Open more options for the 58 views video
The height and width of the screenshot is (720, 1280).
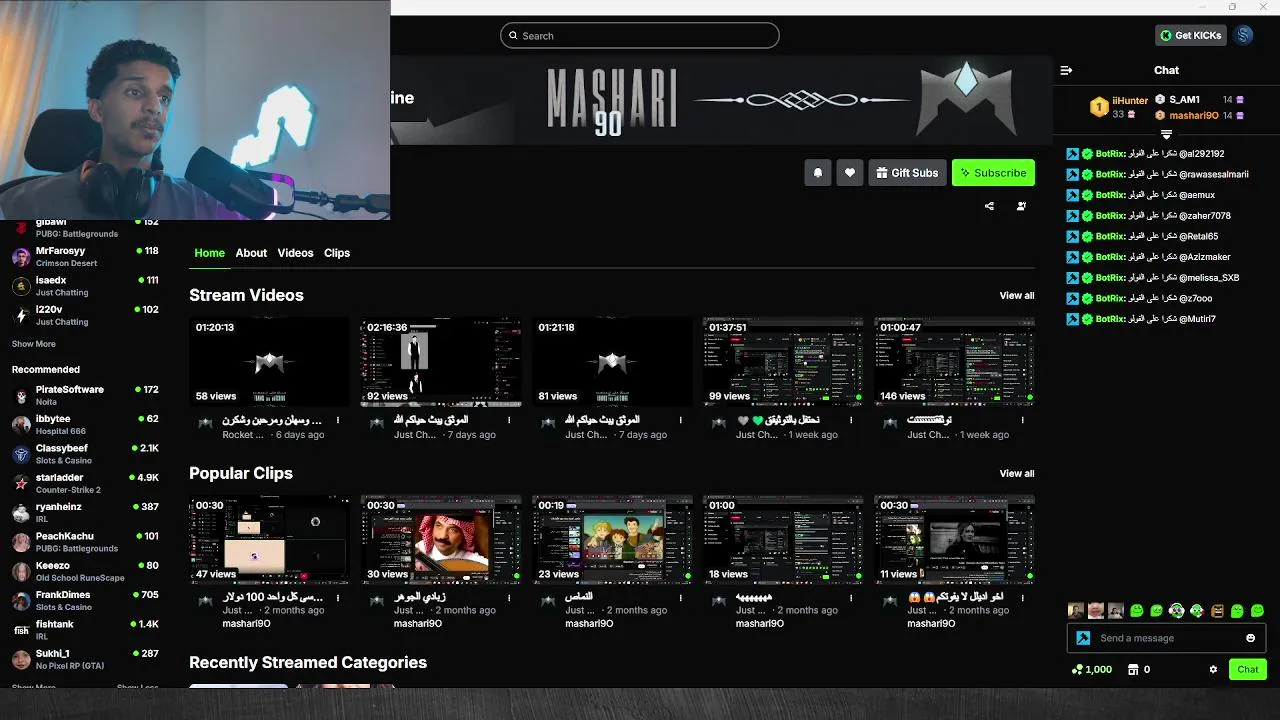(338, 420)
